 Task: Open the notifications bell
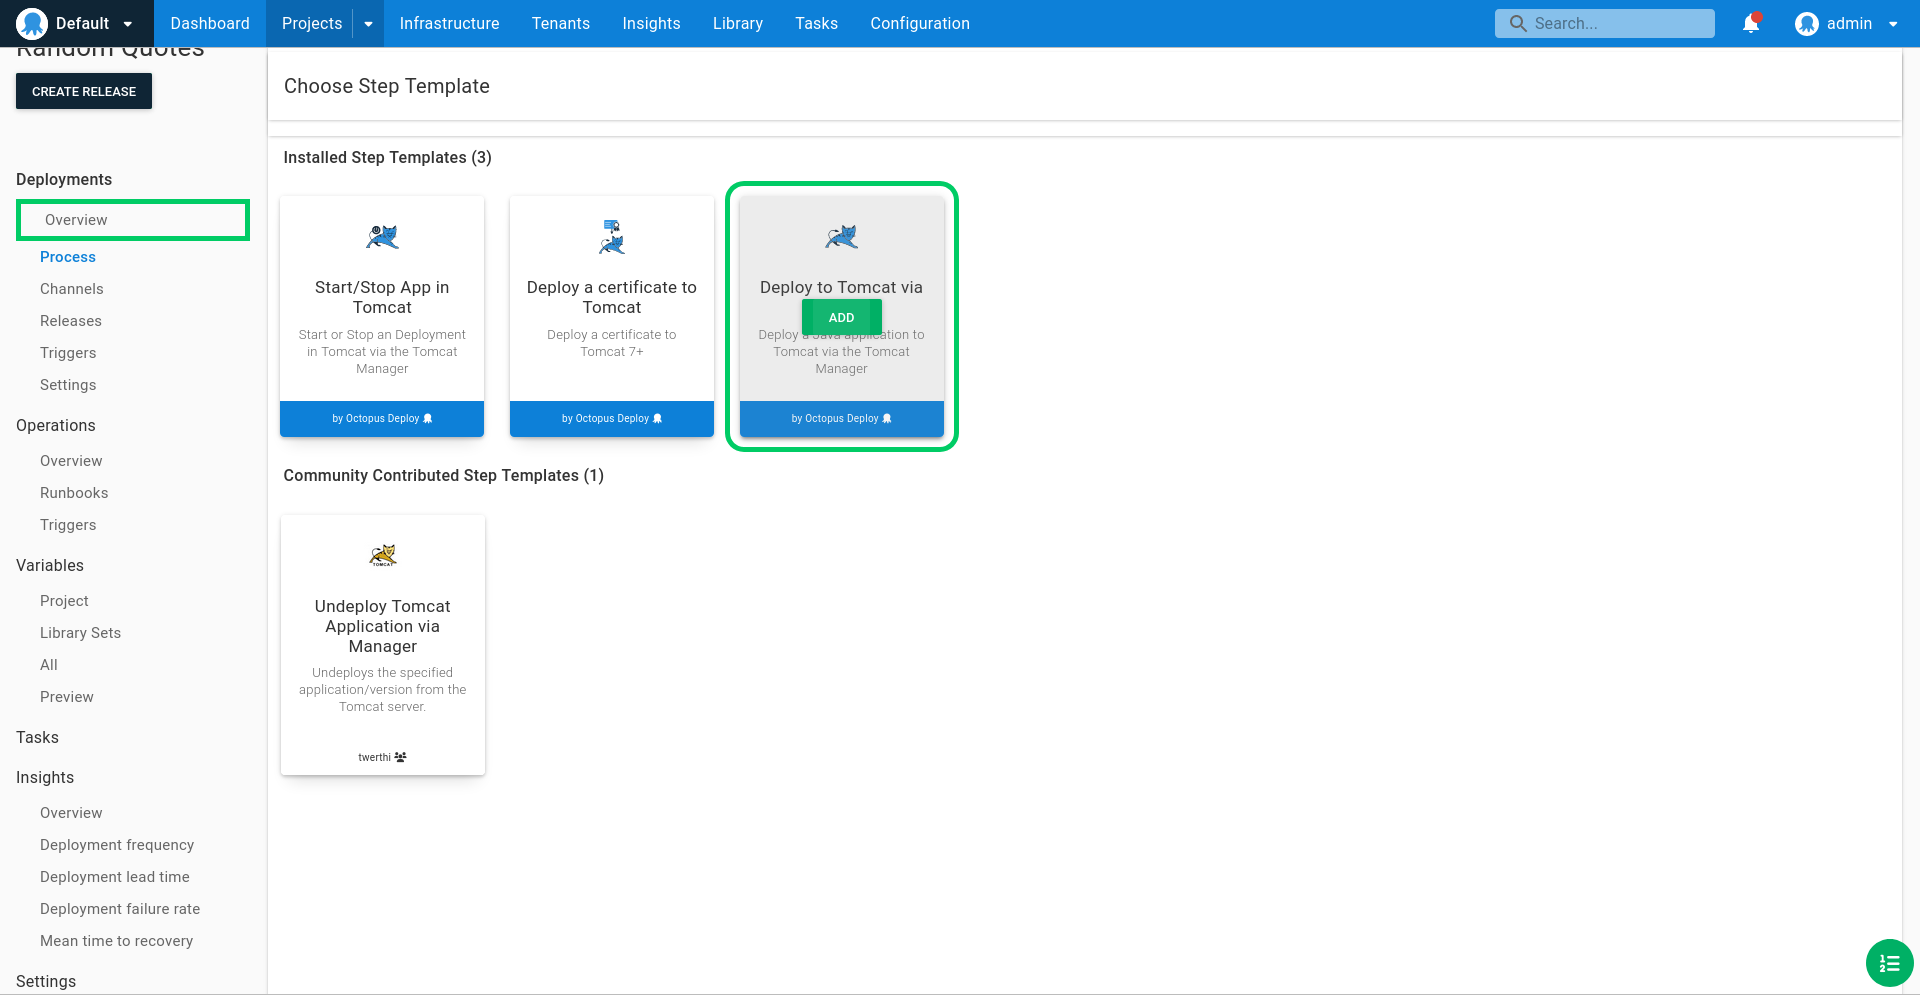click(1751, 23)
